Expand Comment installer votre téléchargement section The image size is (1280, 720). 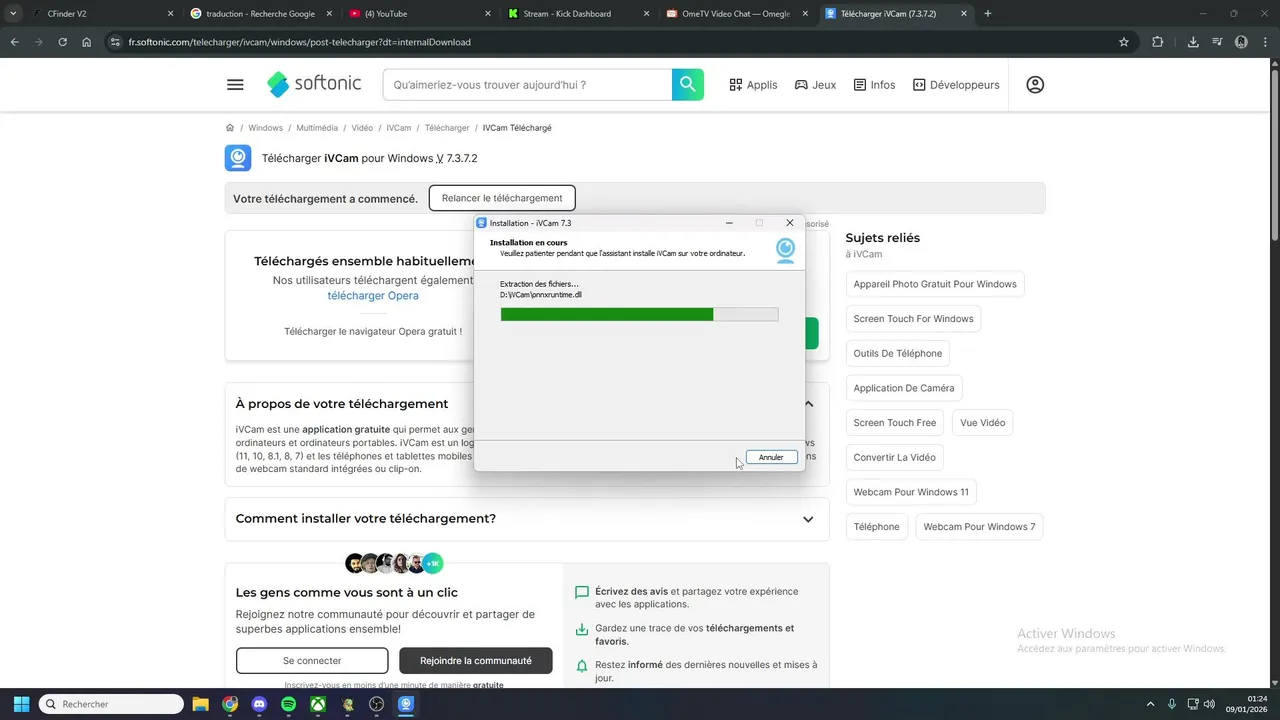[x=808, y=519]
